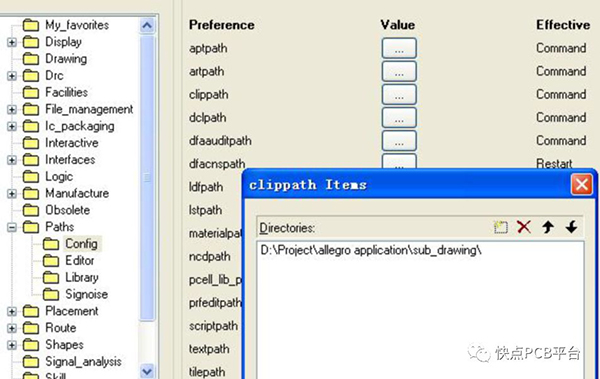Expand the File_management category
The width and height of the screenshot is (600, 379).
(x=12, y=109)
